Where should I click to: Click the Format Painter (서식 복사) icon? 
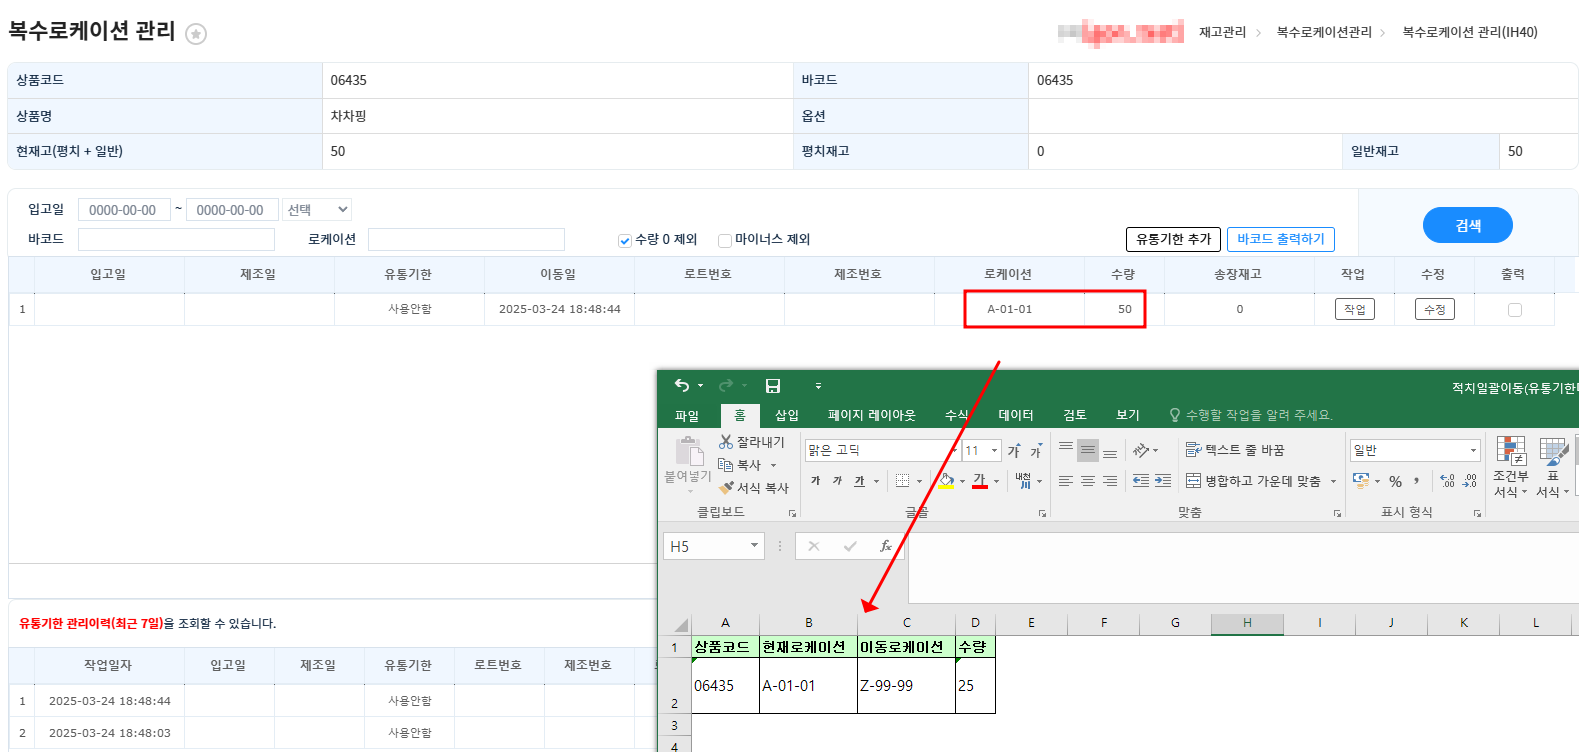point(726,488)
